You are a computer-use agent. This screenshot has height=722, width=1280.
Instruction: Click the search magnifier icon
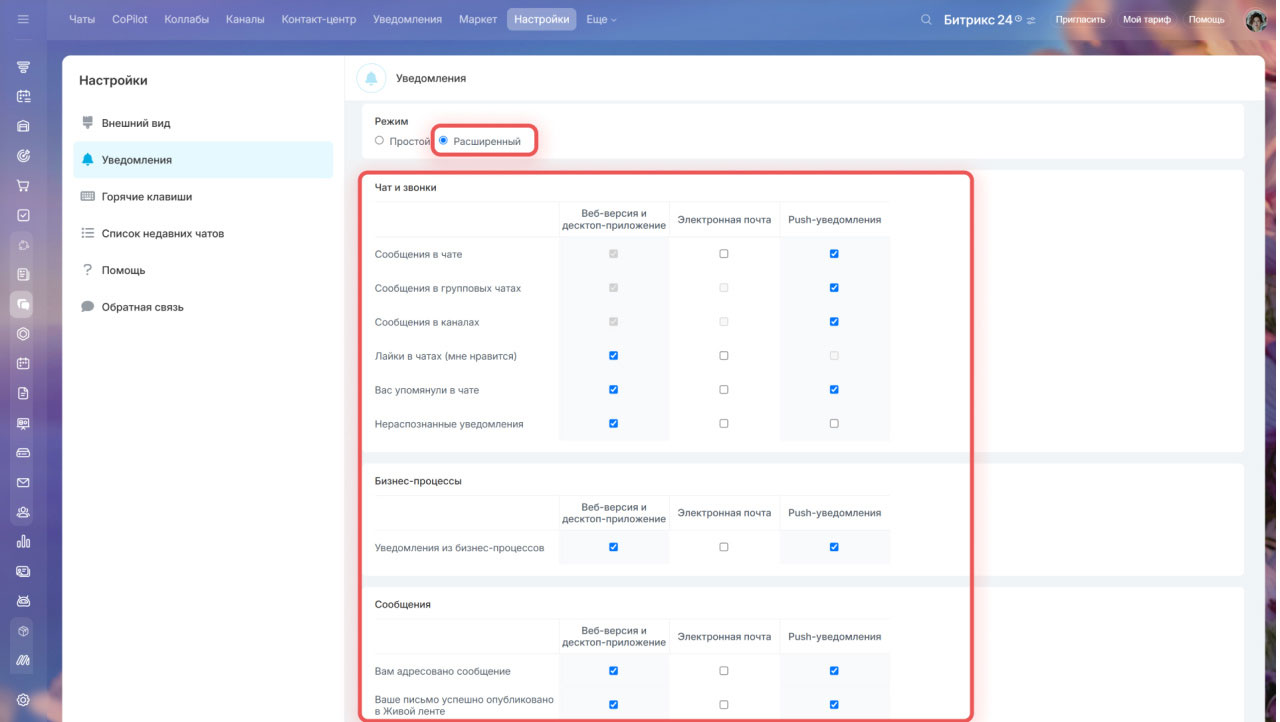click(926, 20)
